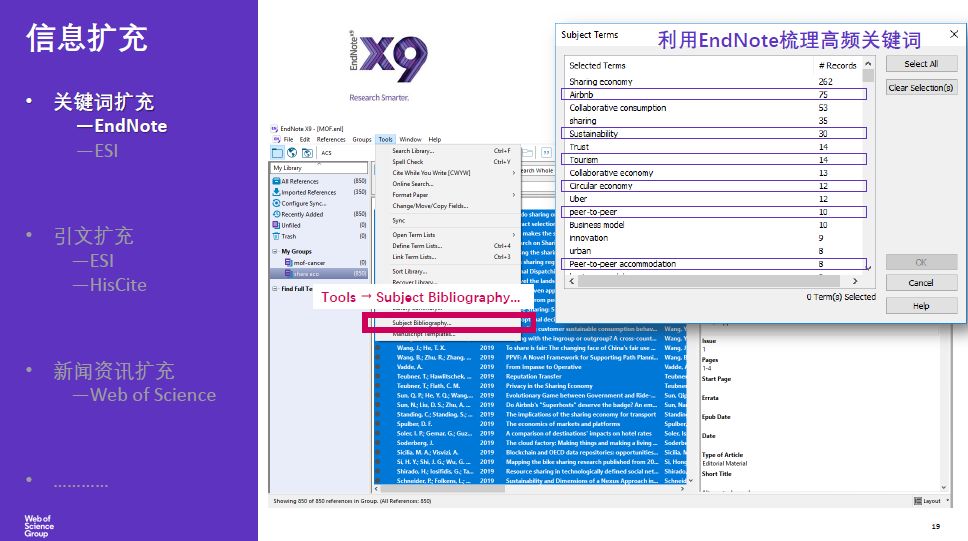Collapse the Find Full Text node
968x541 pixels.
[275, 288]
